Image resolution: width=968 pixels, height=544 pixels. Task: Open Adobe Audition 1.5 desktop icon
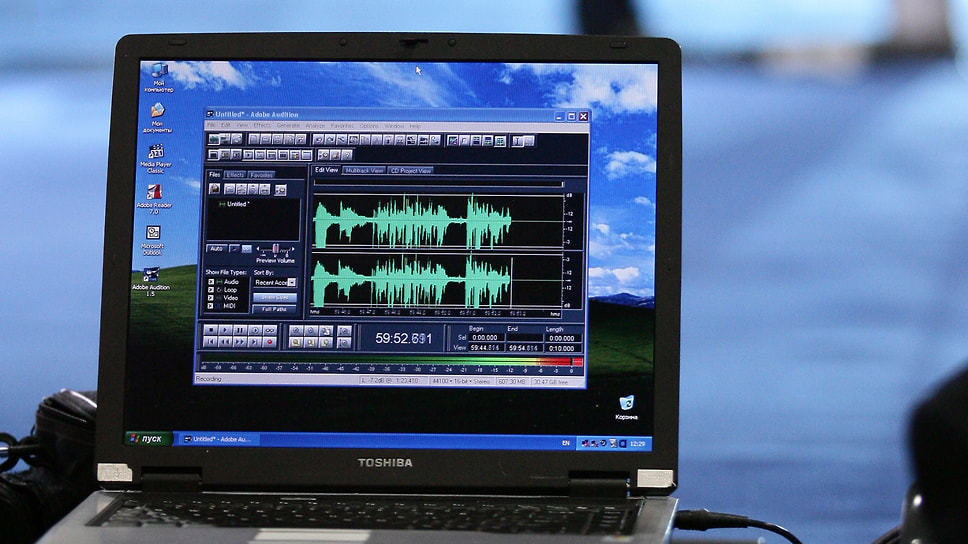151,282
